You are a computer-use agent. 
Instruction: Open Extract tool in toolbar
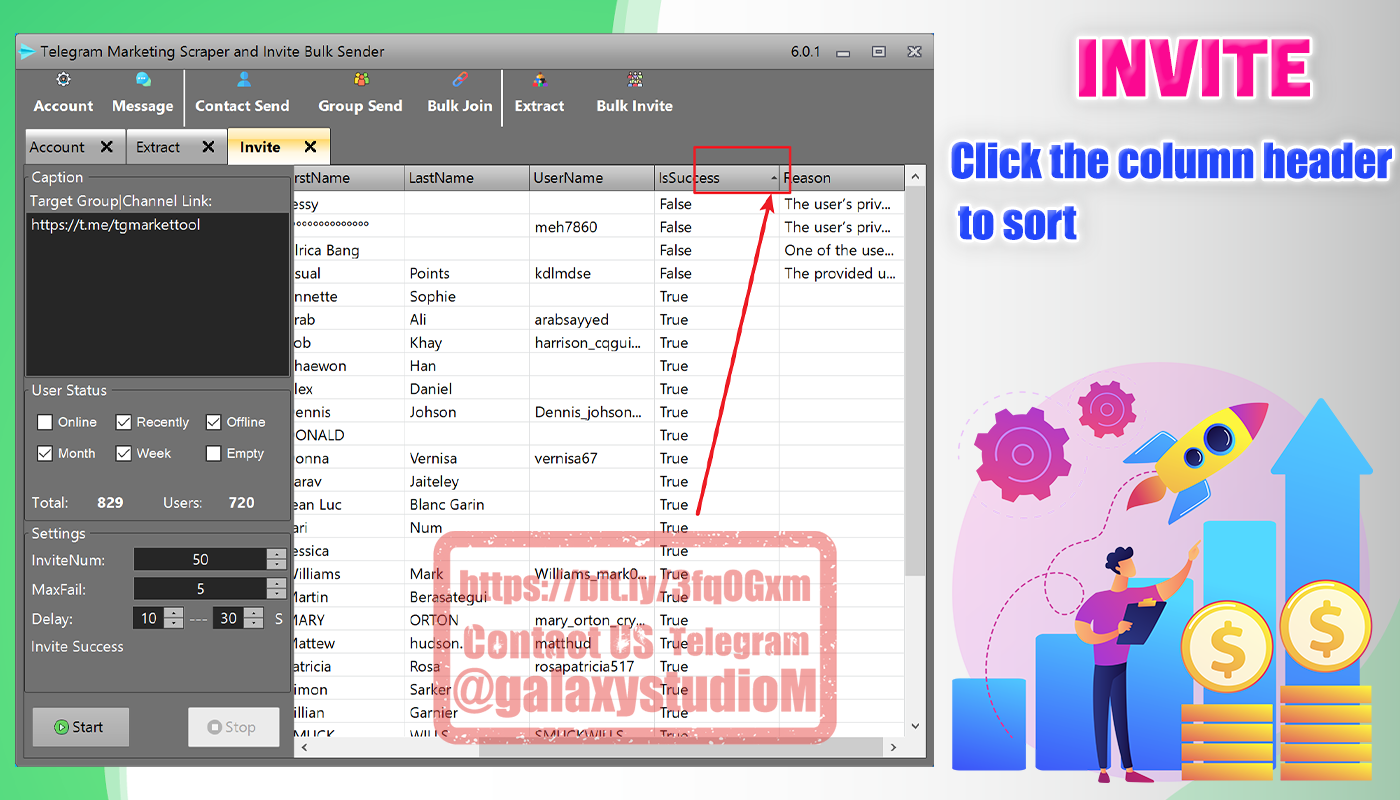coord(539,94)
